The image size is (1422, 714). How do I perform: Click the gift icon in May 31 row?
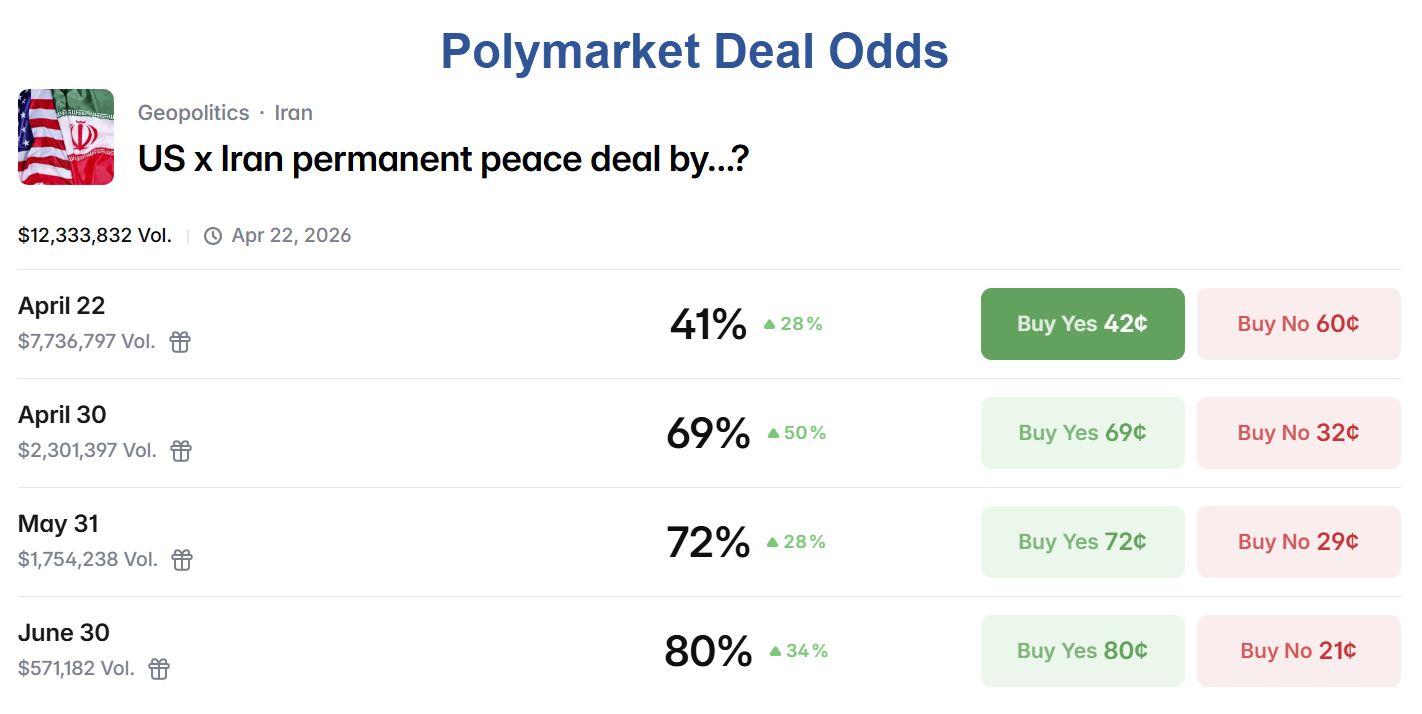pos(182,560)
